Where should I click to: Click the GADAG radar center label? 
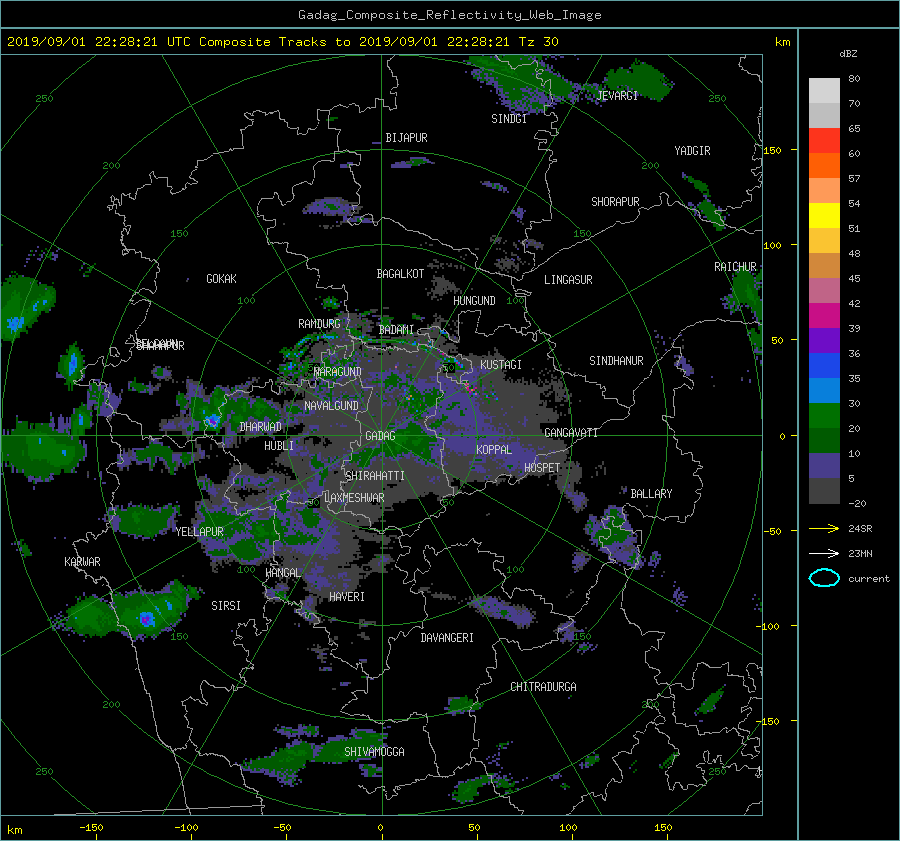pyautogui.click(x=380, y=436)
